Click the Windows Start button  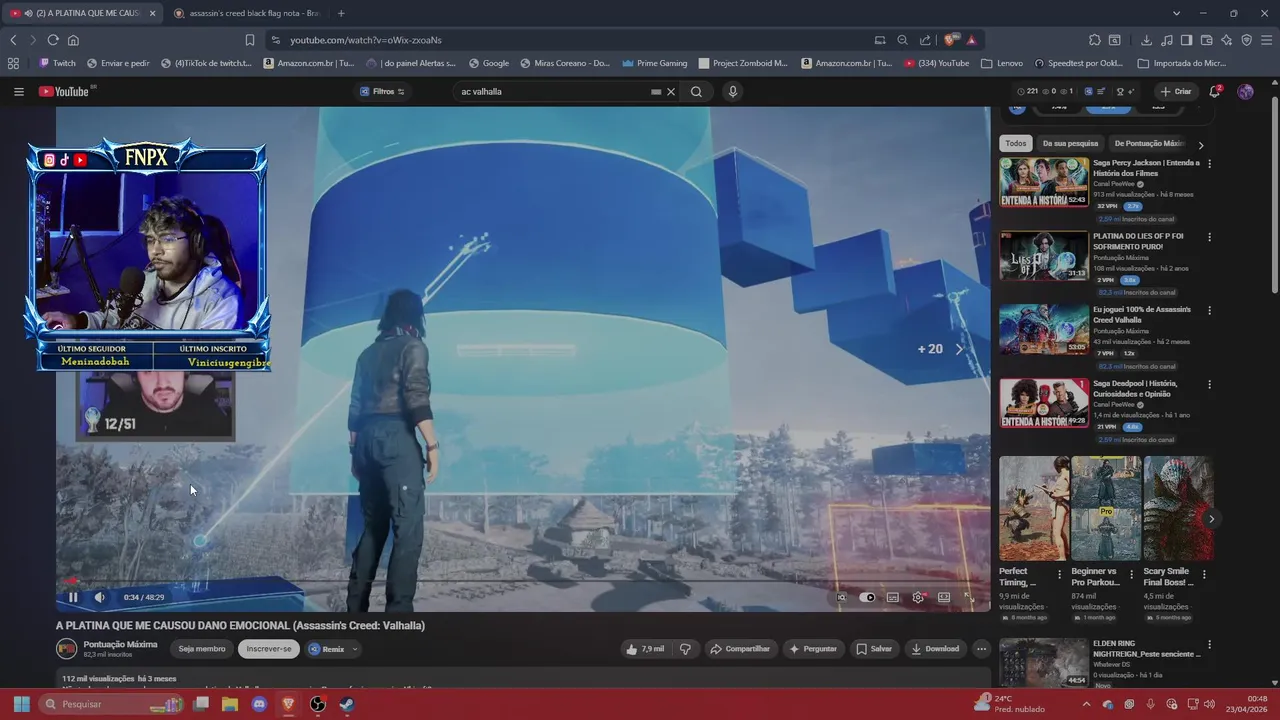tap(21, 704)
